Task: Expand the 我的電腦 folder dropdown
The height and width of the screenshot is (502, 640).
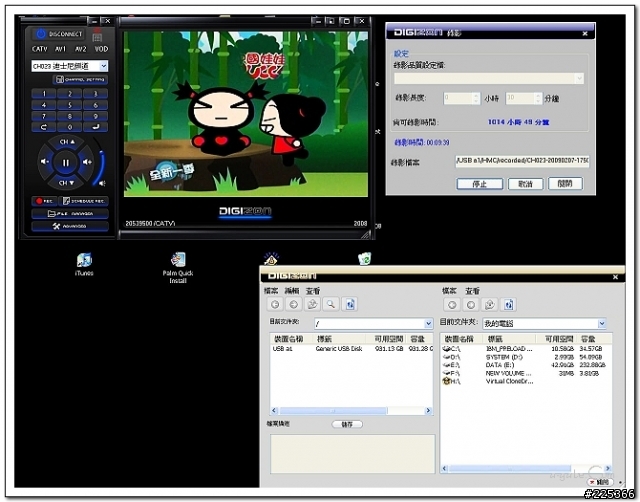Action: tap(602, 324)
